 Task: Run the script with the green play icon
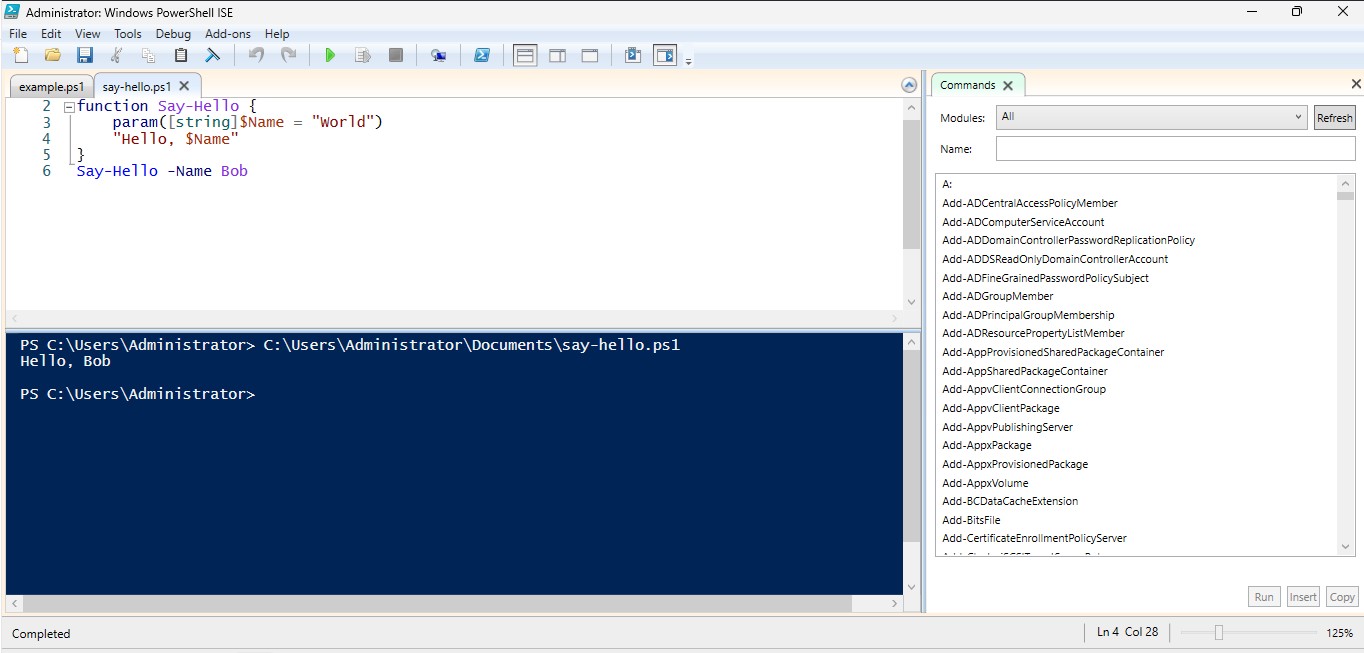point(330,55)
